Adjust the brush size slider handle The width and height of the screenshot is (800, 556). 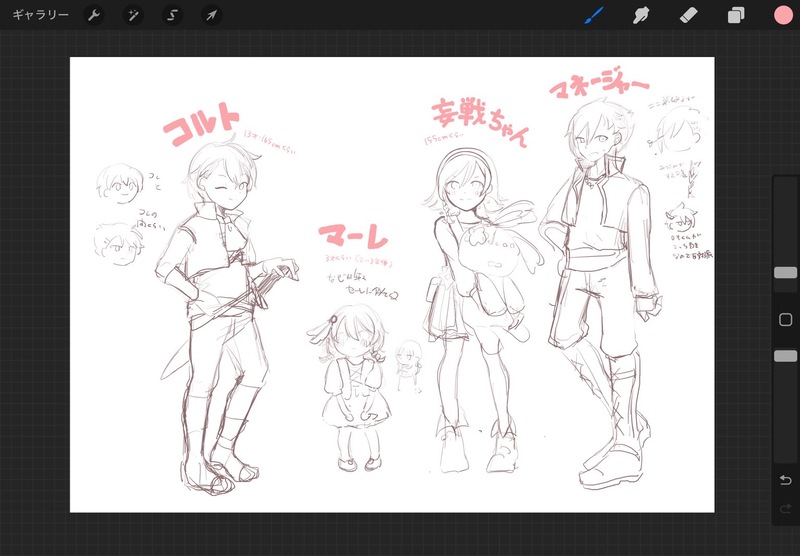coord(785,273)
